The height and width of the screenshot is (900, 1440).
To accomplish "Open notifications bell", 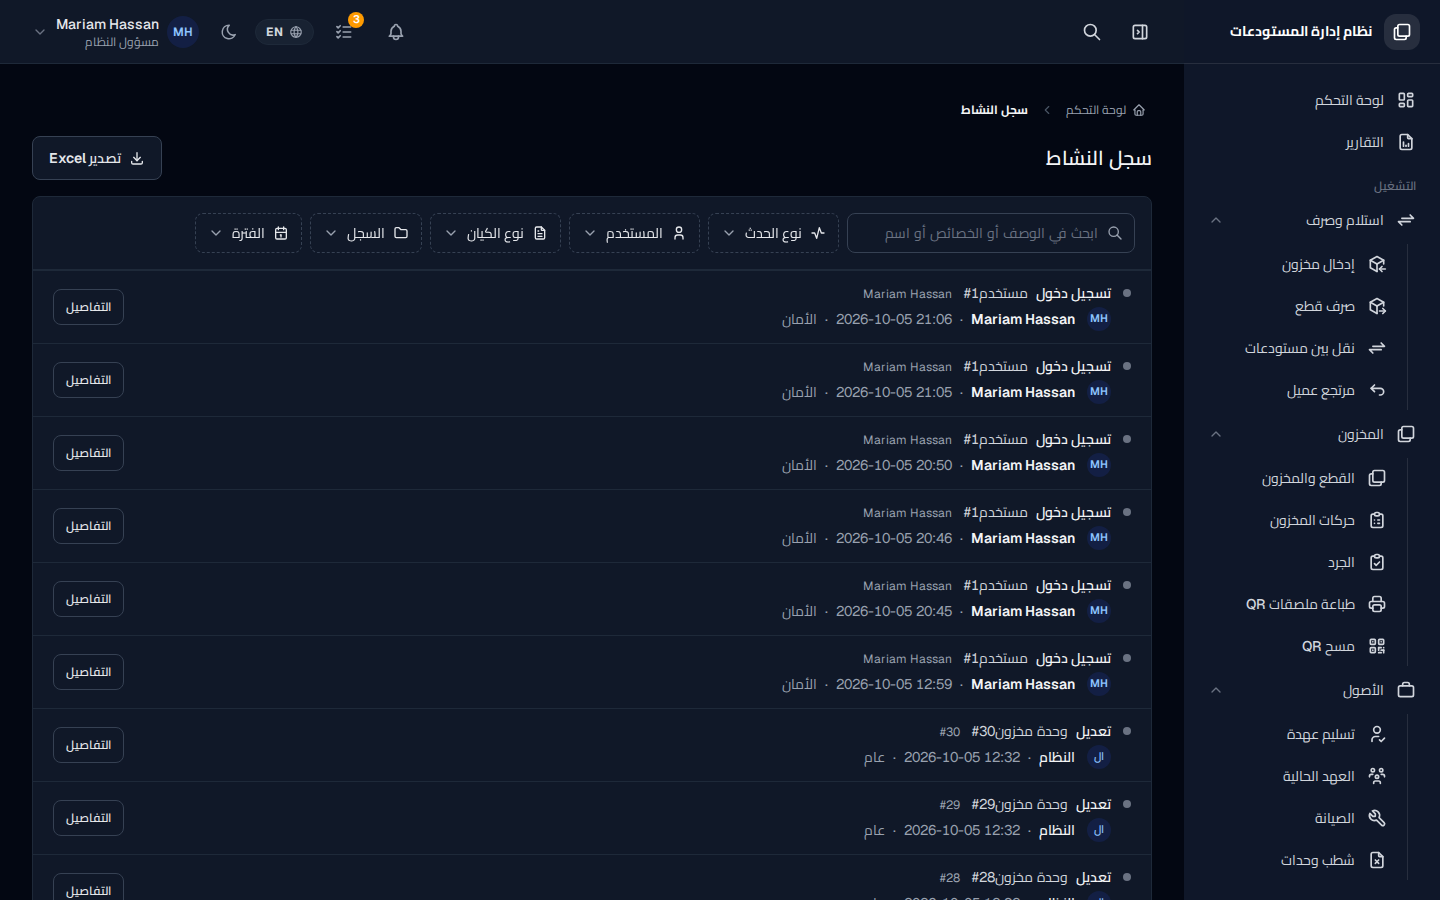I will click(x=396, y=32).
